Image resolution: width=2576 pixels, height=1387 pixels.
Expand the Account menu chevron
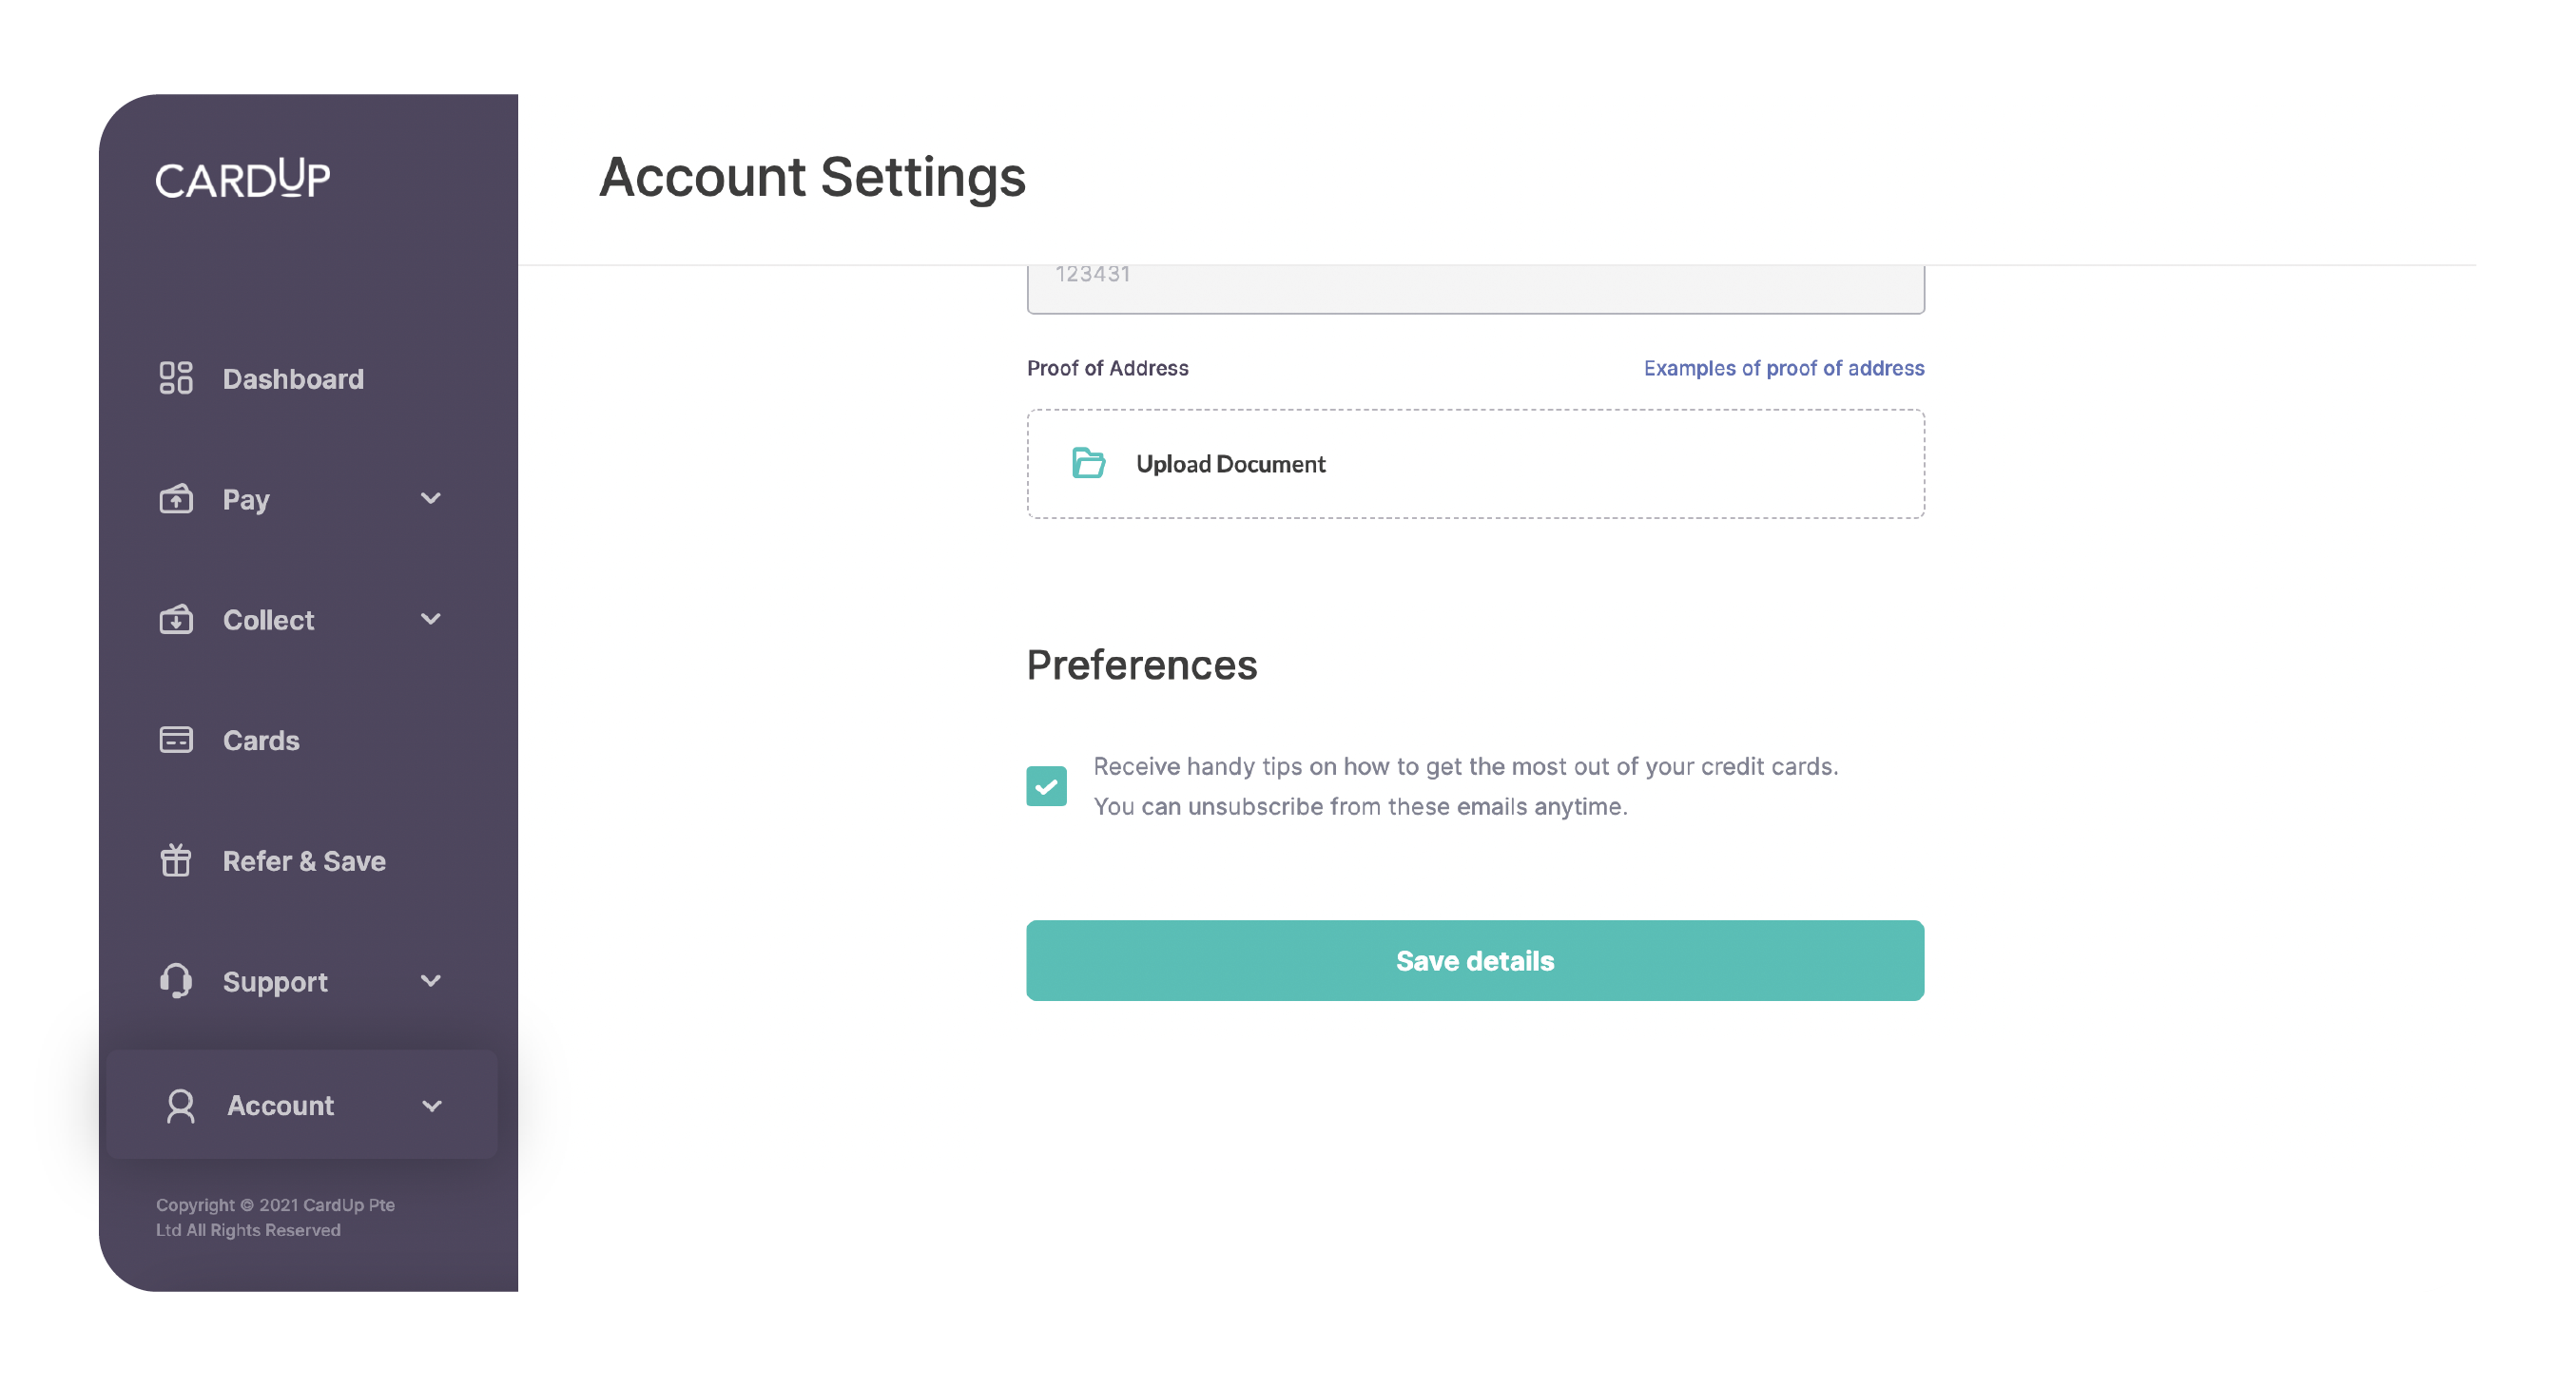coord(432,1105)
